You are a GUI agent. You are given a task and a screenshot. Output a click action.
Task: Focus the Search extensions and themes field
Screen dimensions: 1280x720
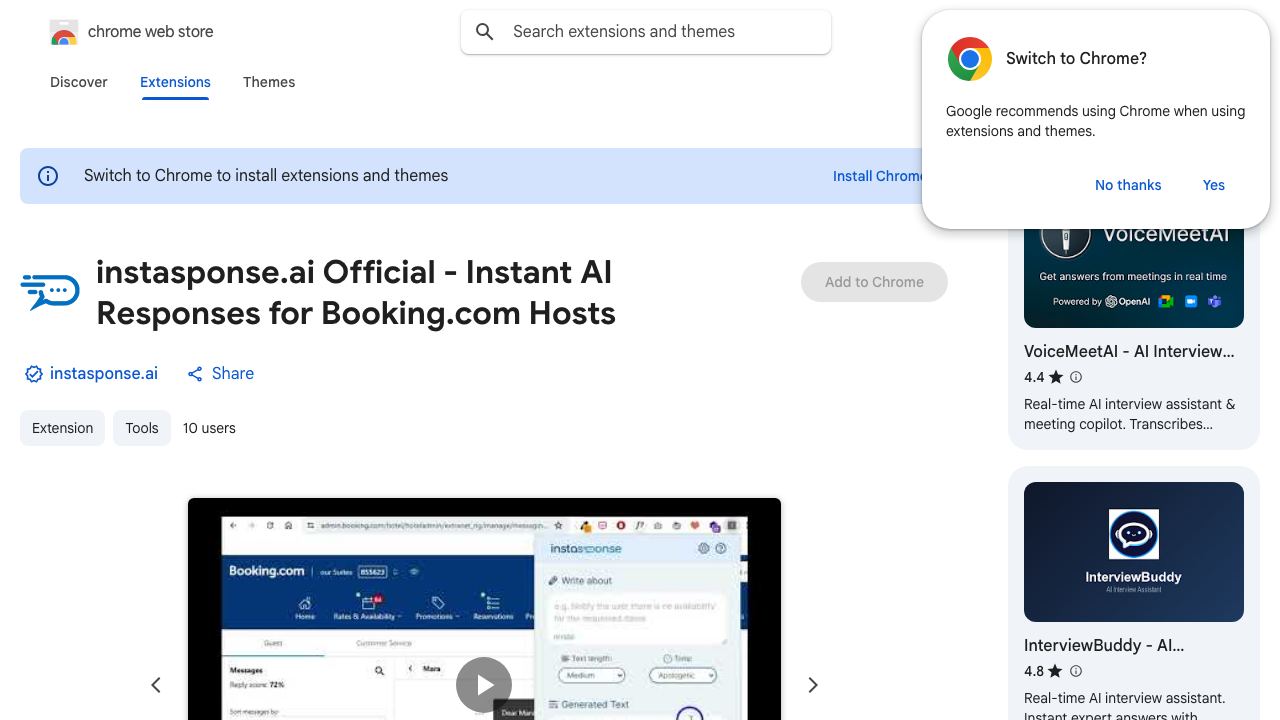[646, 32]
